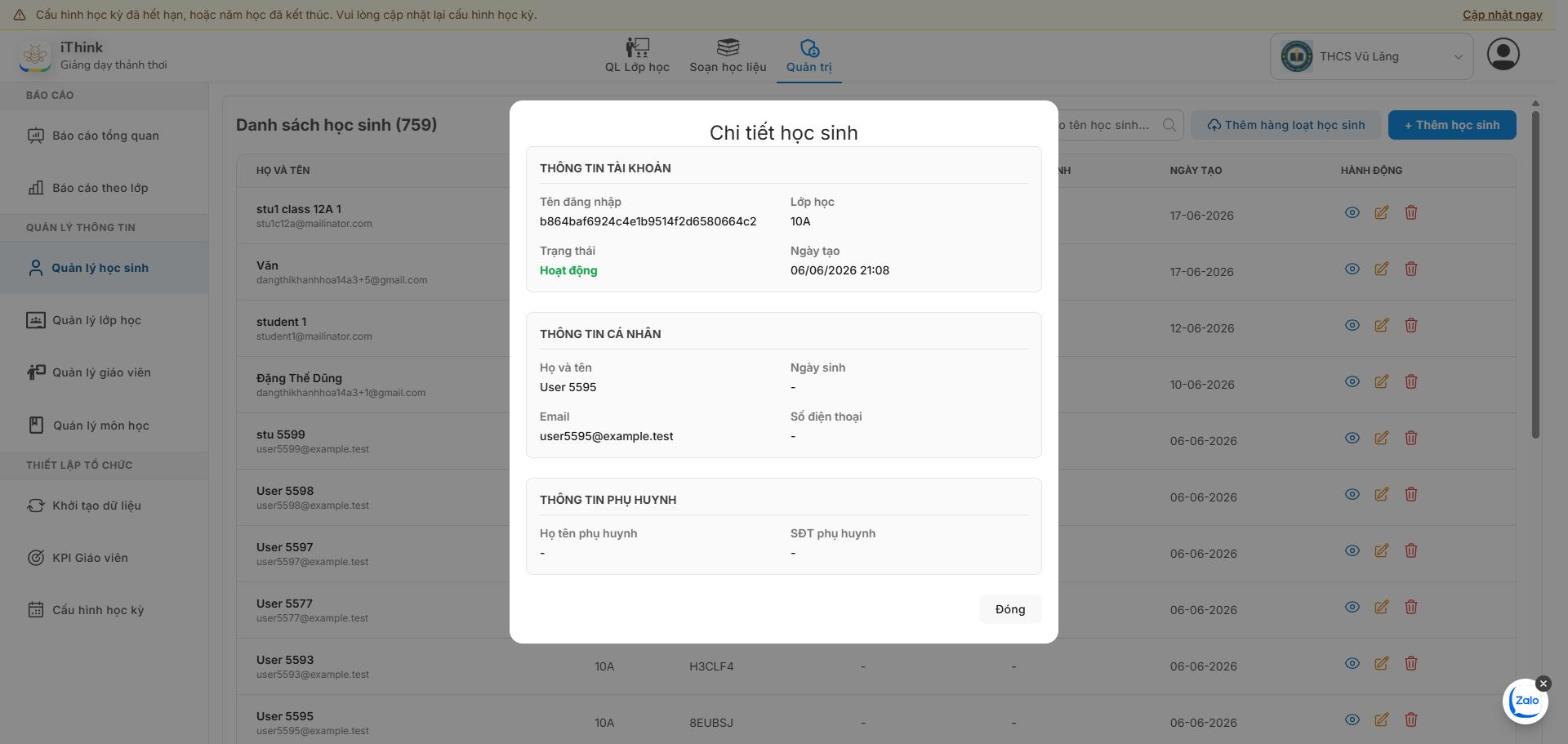The width and height of the screenshot is (1568, 744).
Task: Select the Quản trị tab
Action: 809,56
